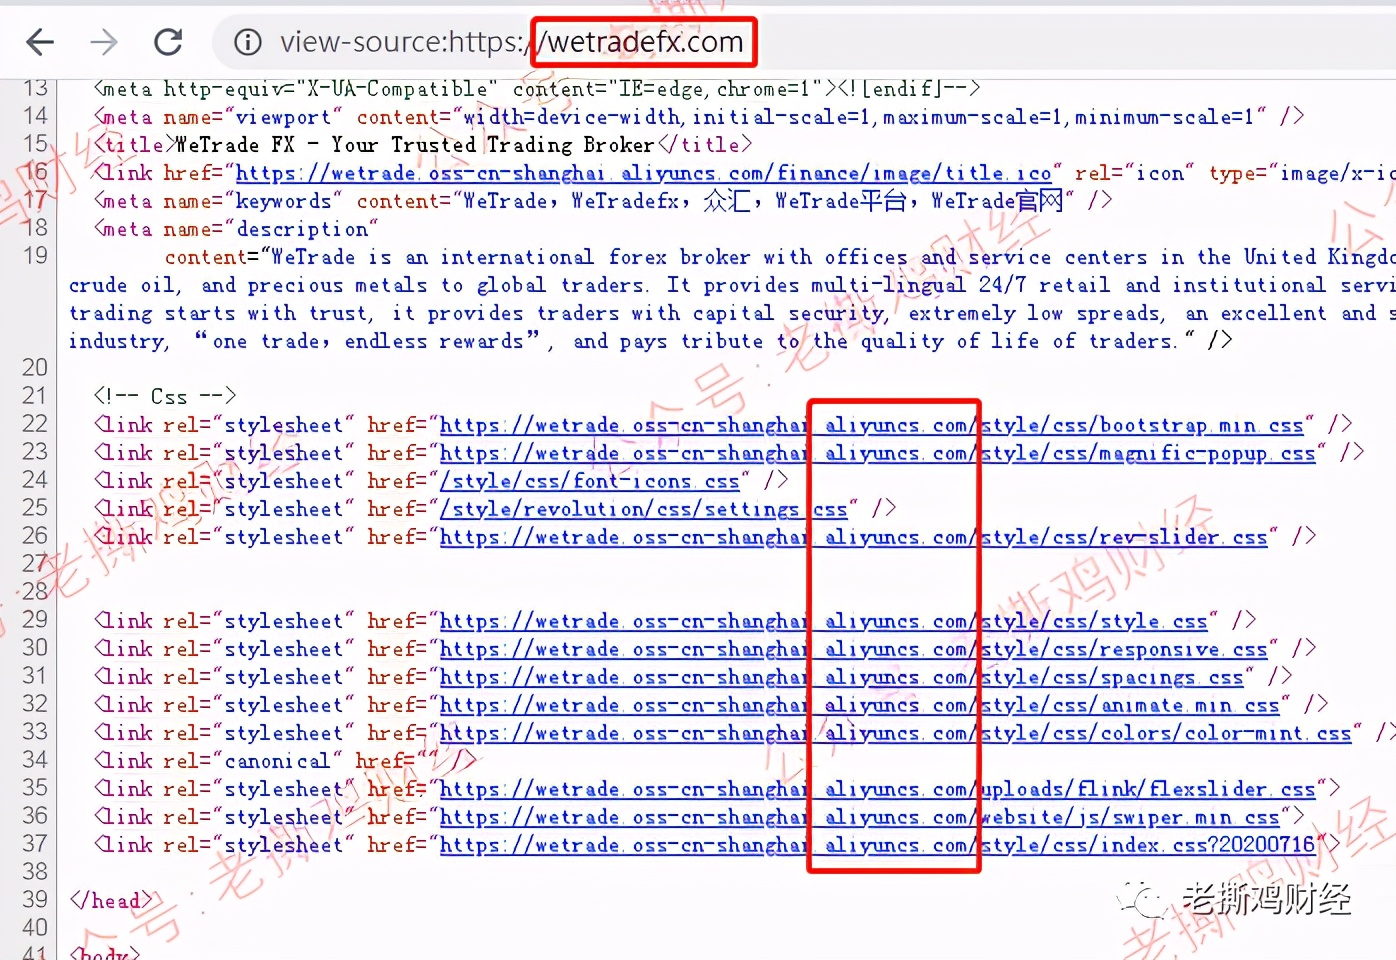This screenshot has height=960, width=1396.
Task: Open the uploads/flink/flexslider.css link
Action: [877, 789]
